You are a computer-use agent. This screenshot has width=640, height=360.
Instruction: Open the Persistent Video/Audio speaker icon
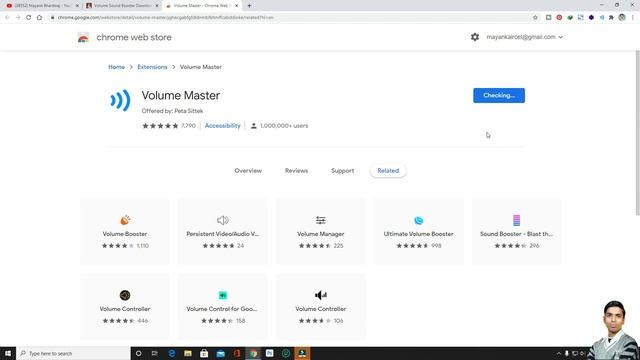pos(223,220)
